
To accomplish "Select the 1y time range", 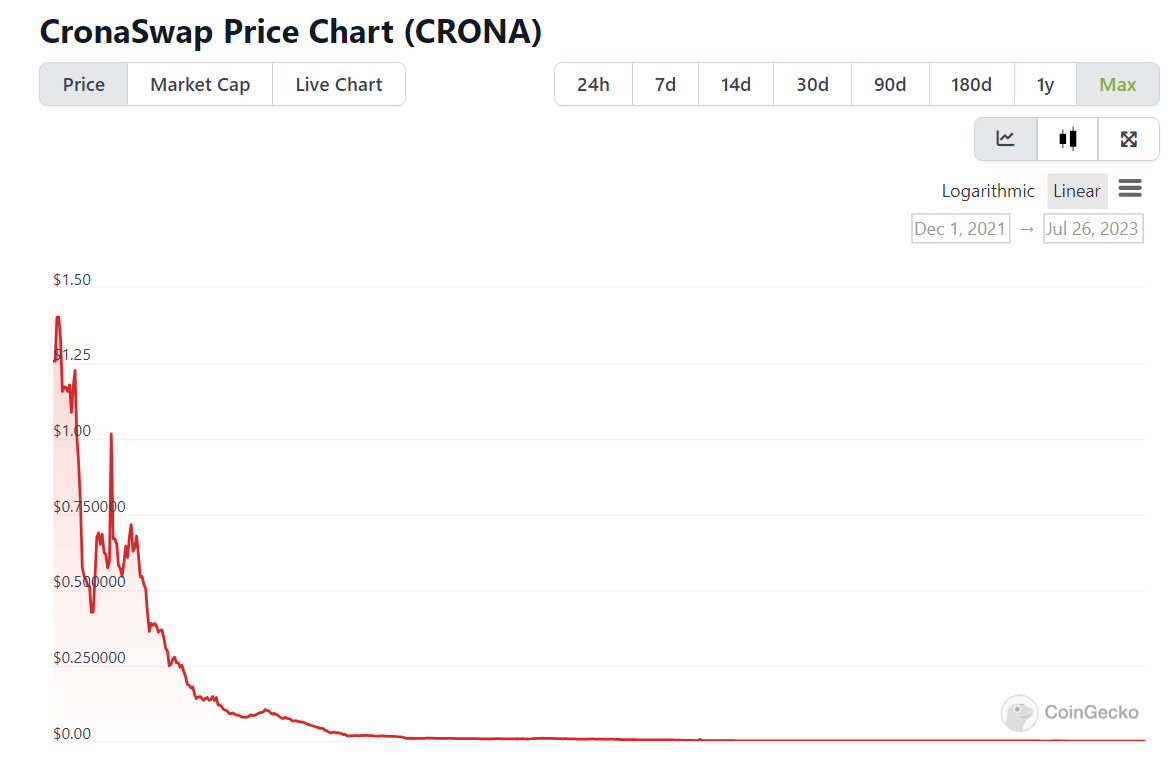I will (1045, 84).
